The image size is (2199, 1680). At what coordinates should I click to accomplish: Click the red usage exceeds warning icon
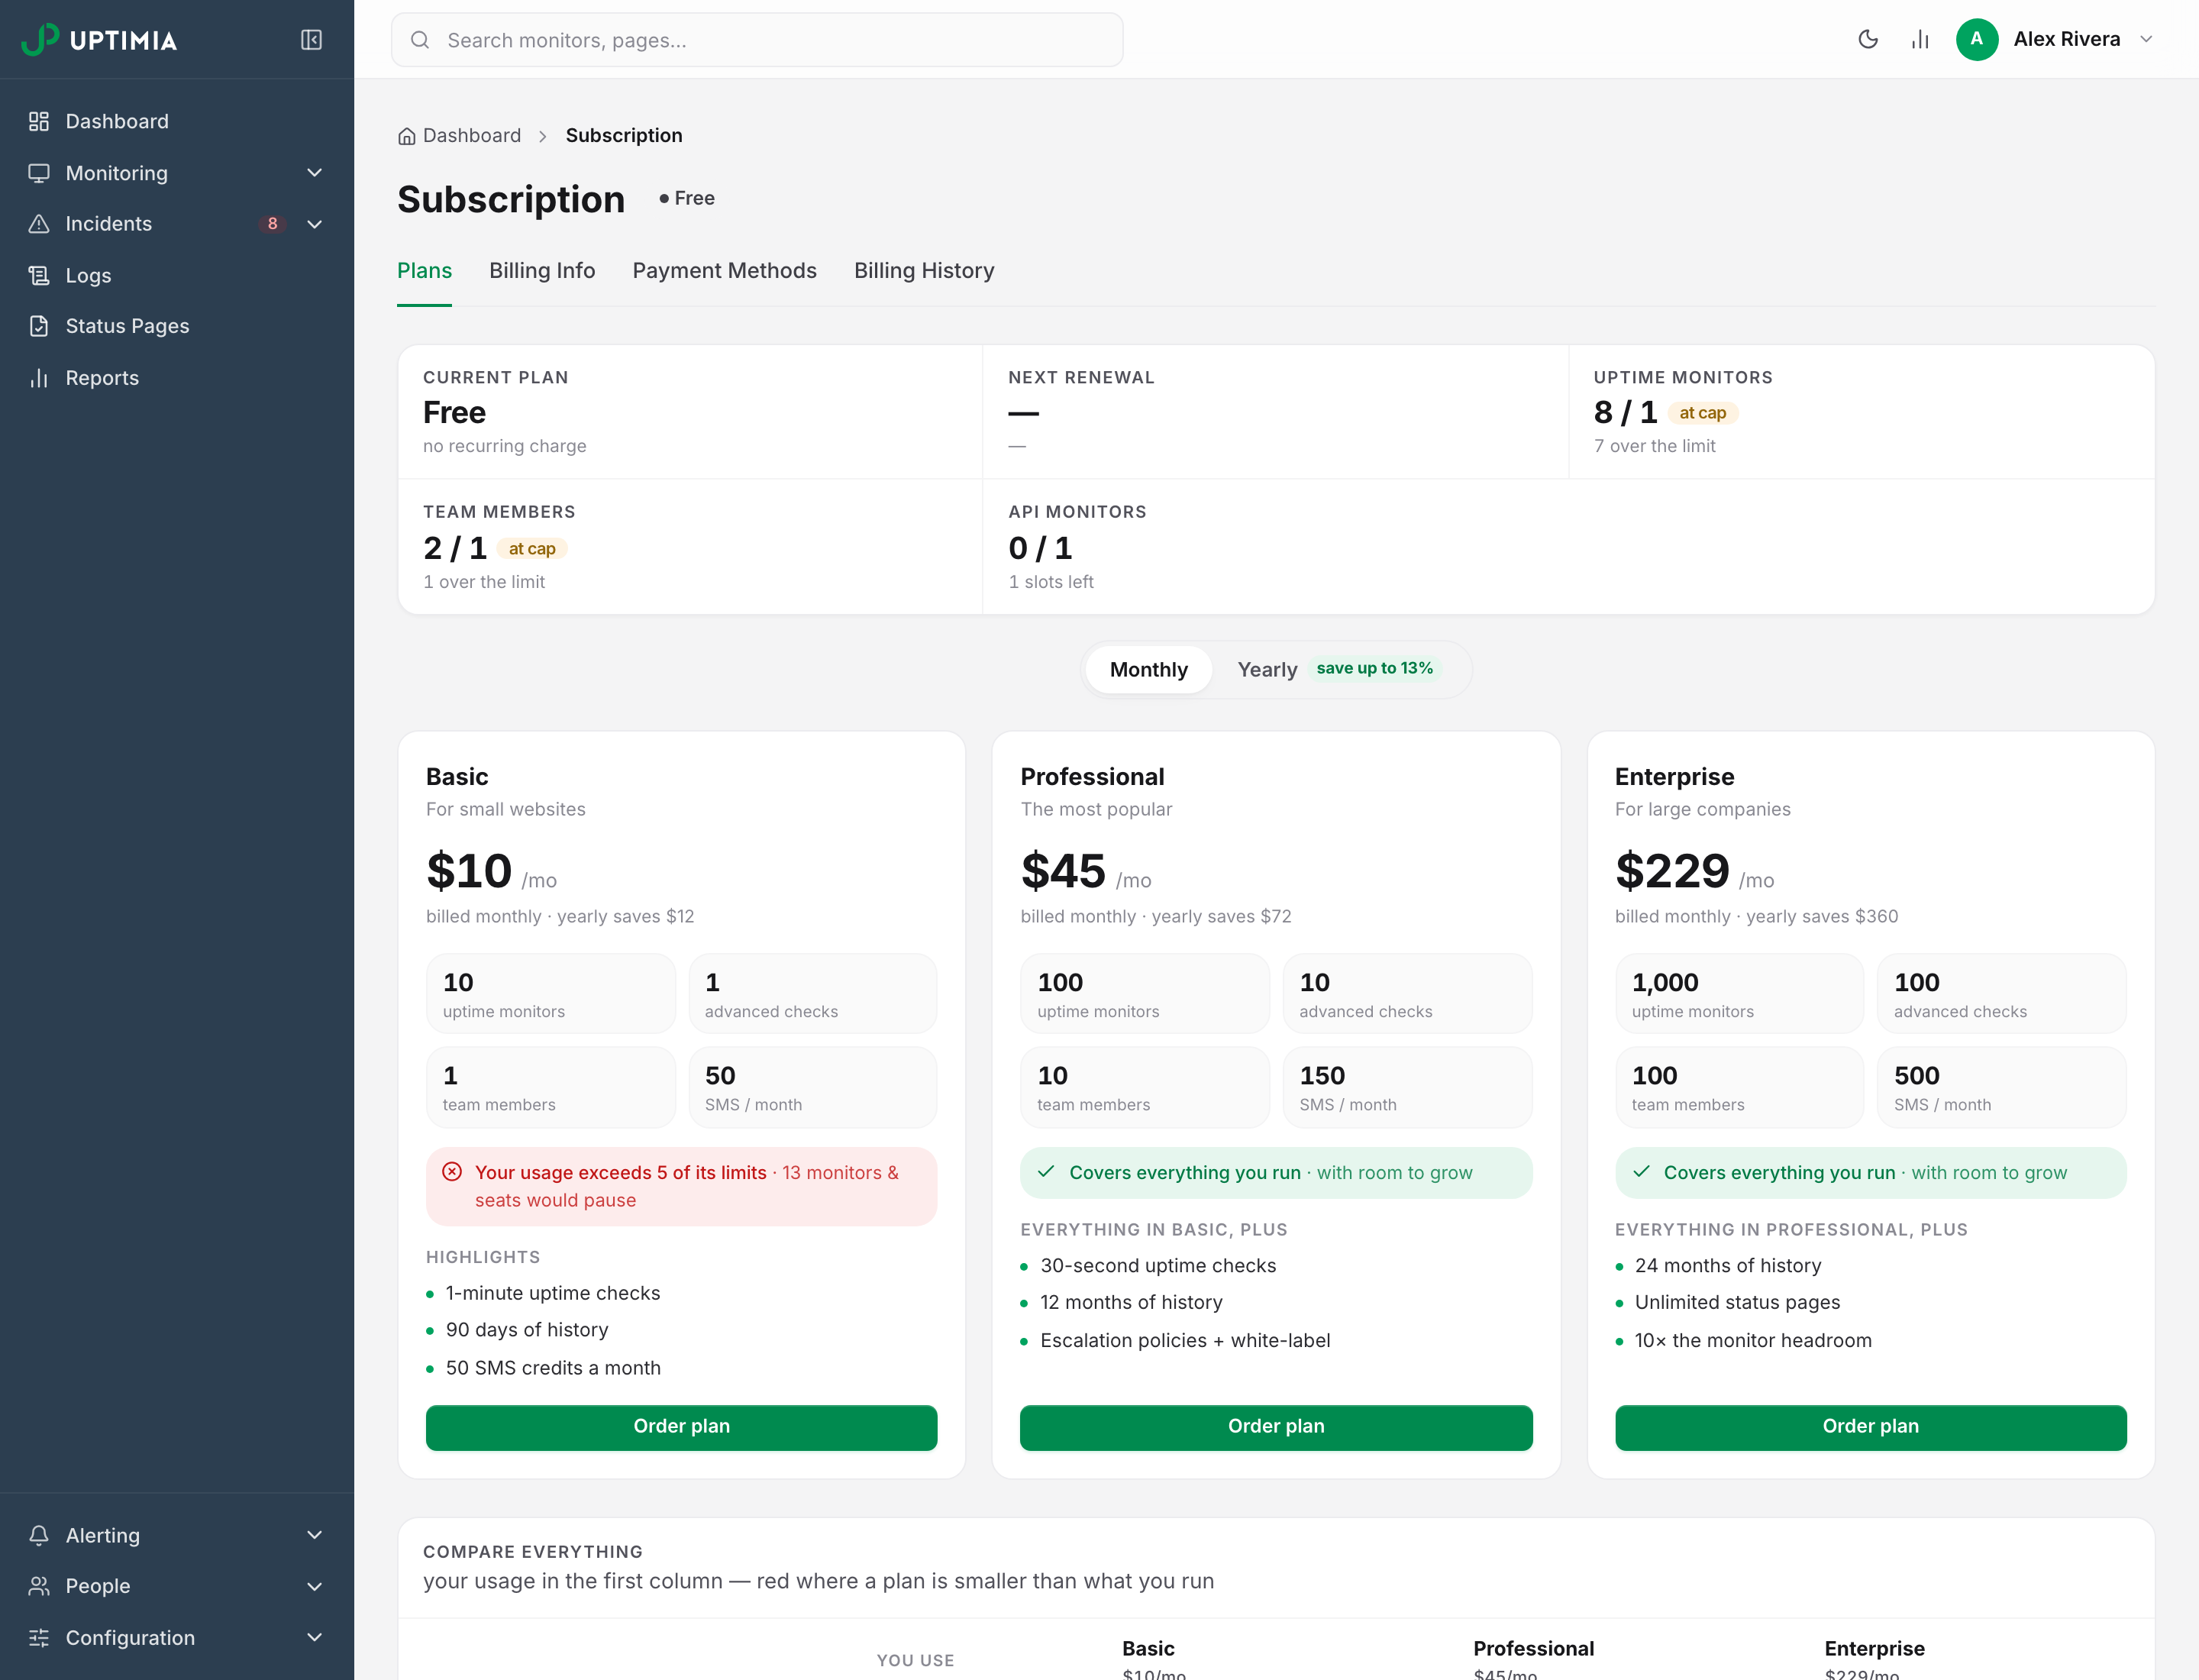pos(452,1172)
